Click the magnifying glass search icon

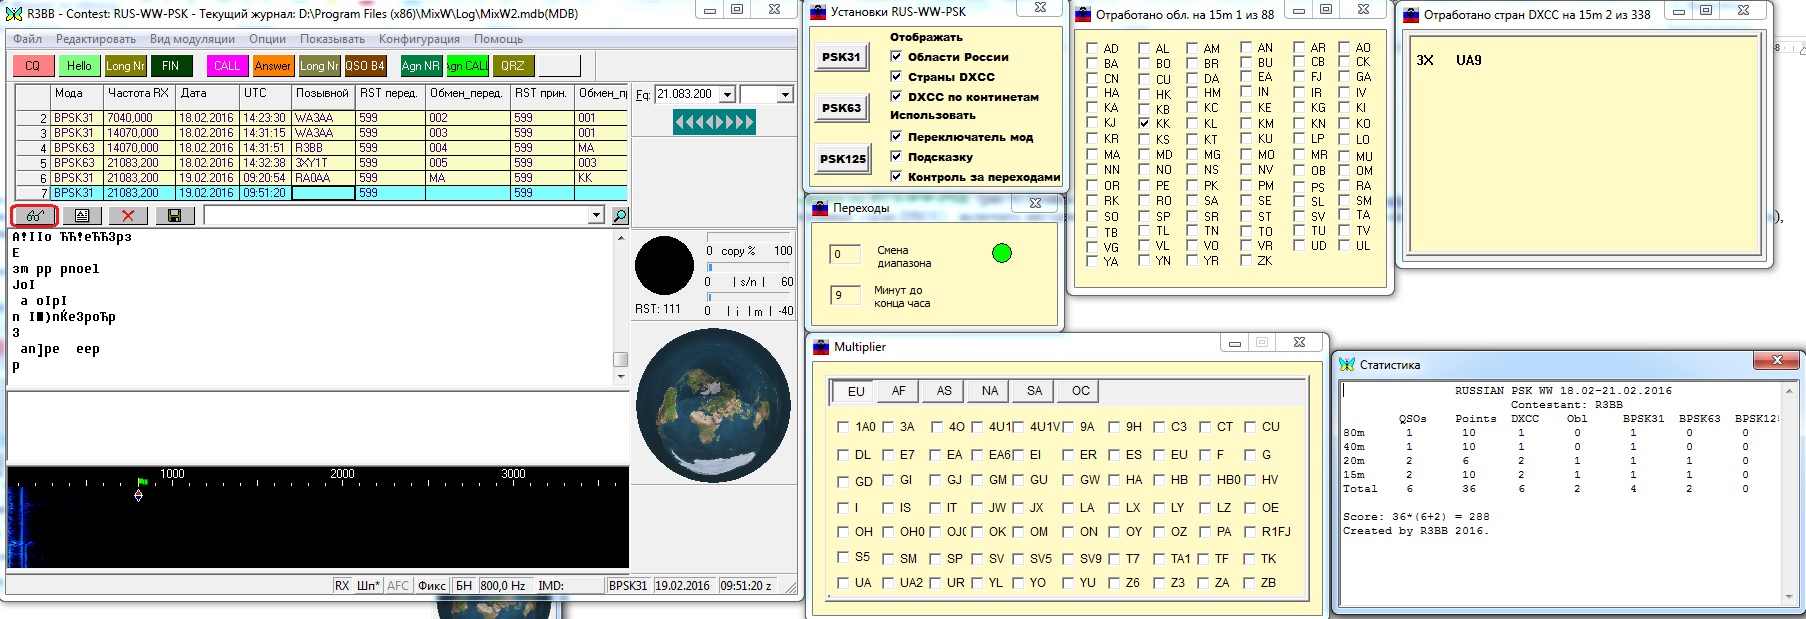pos(620,215)
